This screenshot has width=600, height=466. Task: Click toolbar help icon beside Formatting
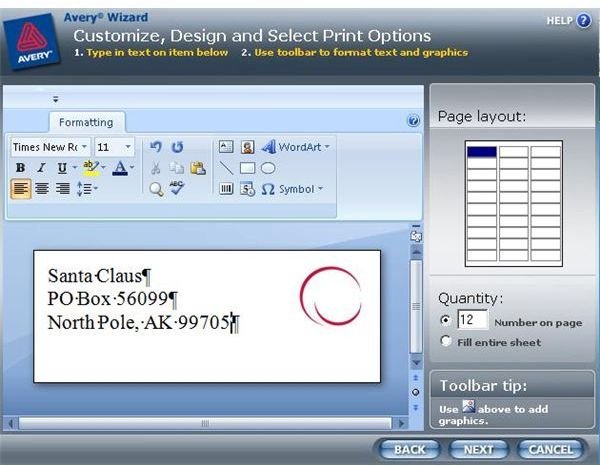point(413,121)
